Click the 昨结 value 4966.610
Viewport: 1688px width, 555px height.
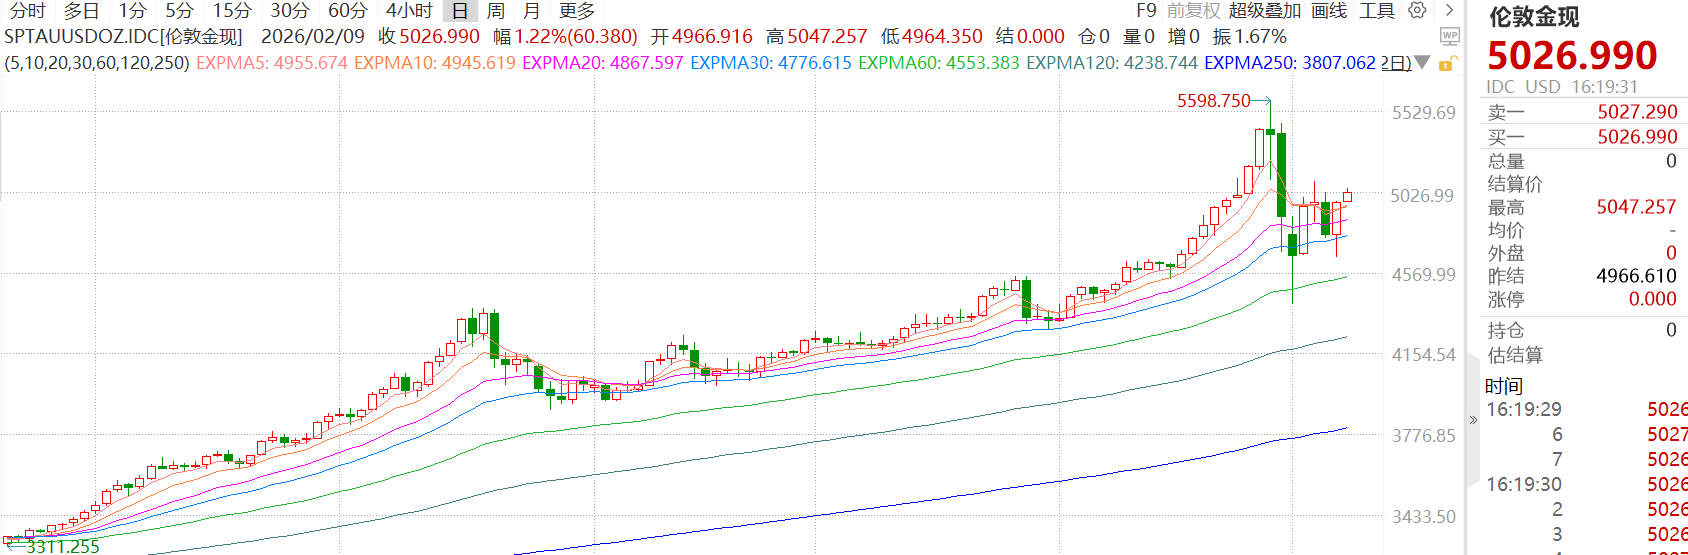[1636, 276]
